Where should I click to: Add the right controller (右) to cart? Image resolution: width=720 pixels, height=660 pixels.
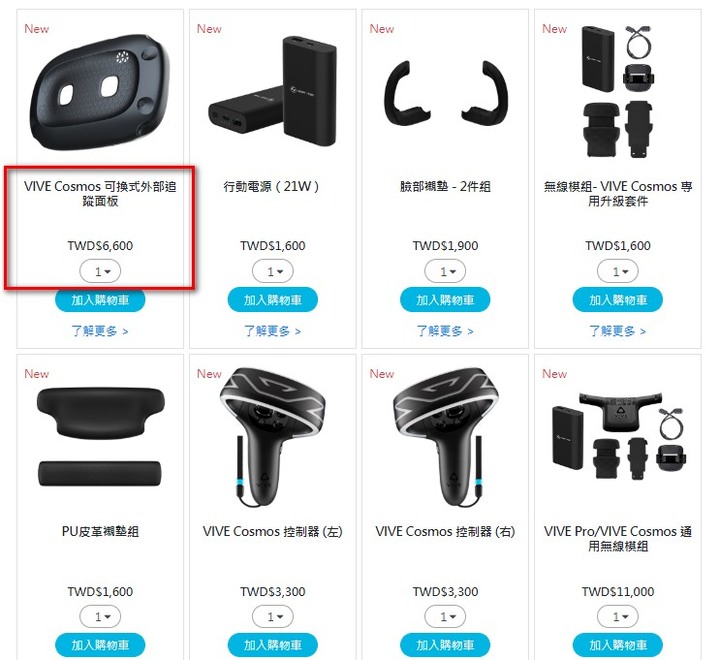tap(445, 645)
